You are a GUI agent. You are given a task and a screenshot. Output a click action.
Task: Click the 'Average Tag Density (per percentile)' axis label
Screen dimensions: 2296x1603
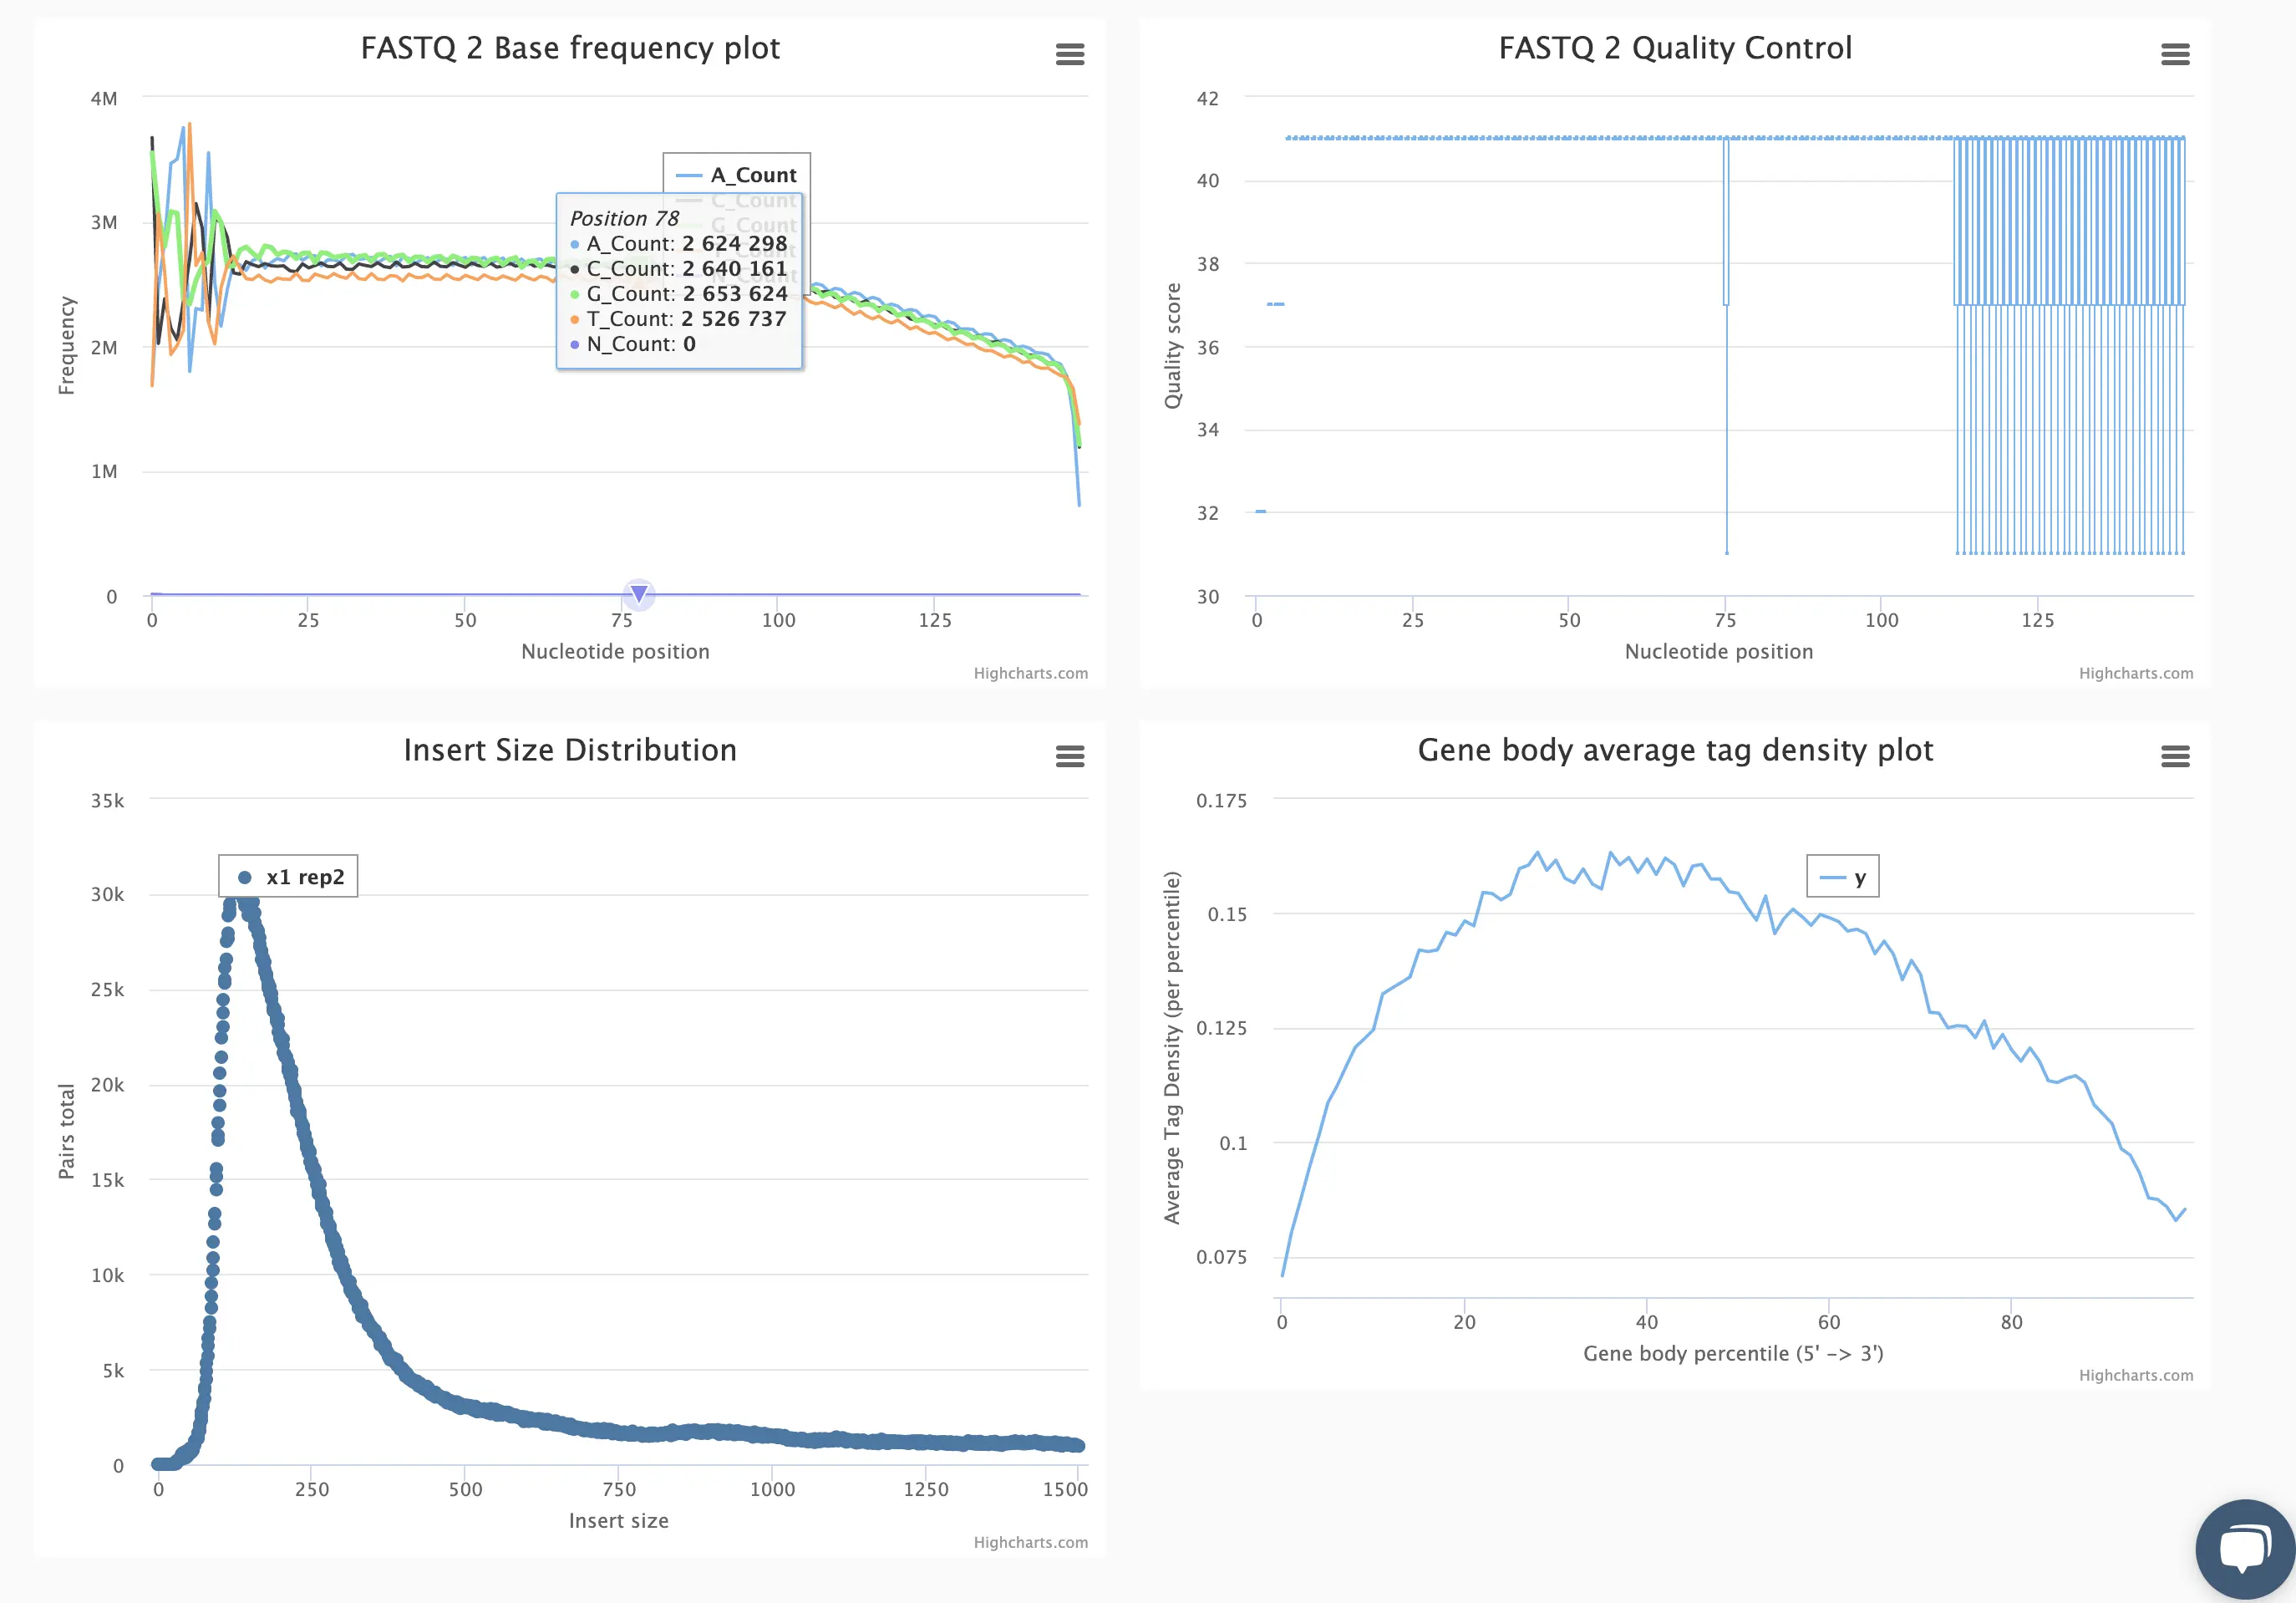(x=1172, y=1047)
